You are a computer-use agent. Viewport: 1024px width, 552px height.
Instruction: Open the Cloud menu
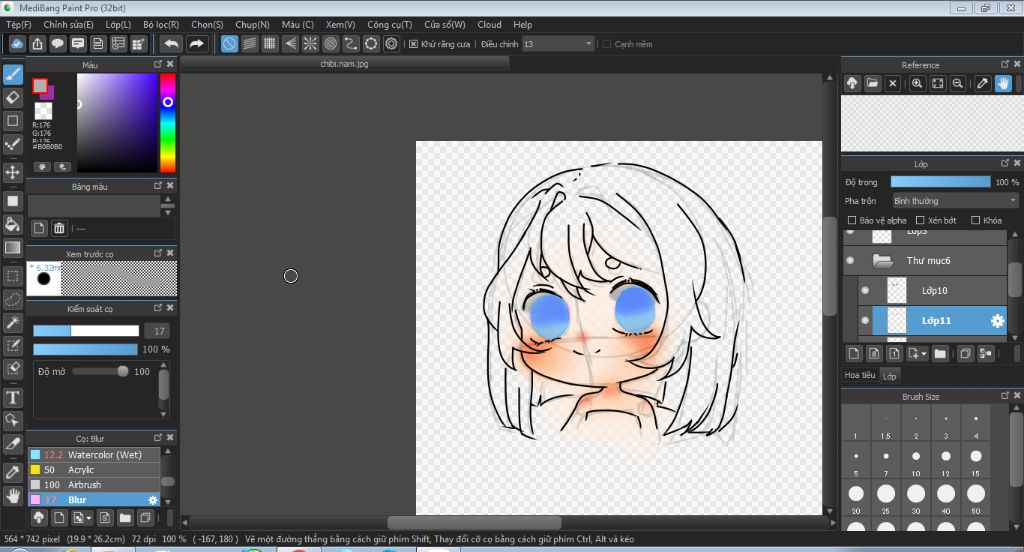489,24
